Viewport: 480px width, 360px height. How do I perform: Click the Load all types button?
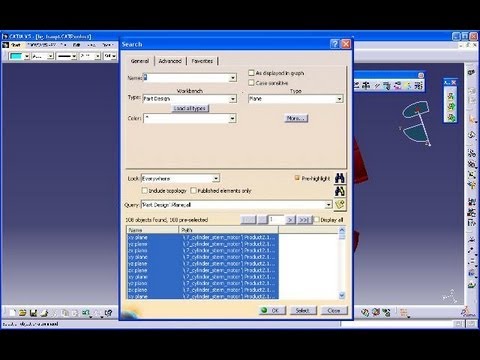tap(190, 108)
